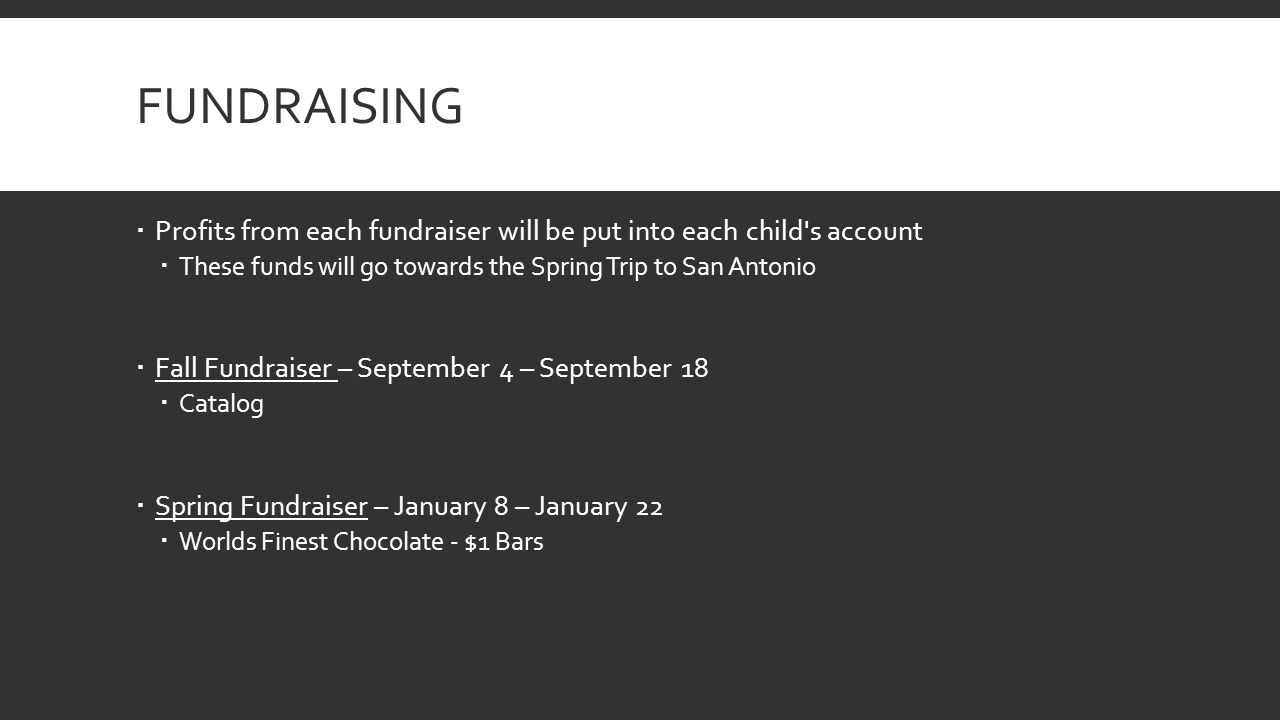
Task: Click the September 4 date text
Action: tap(436, 369)
